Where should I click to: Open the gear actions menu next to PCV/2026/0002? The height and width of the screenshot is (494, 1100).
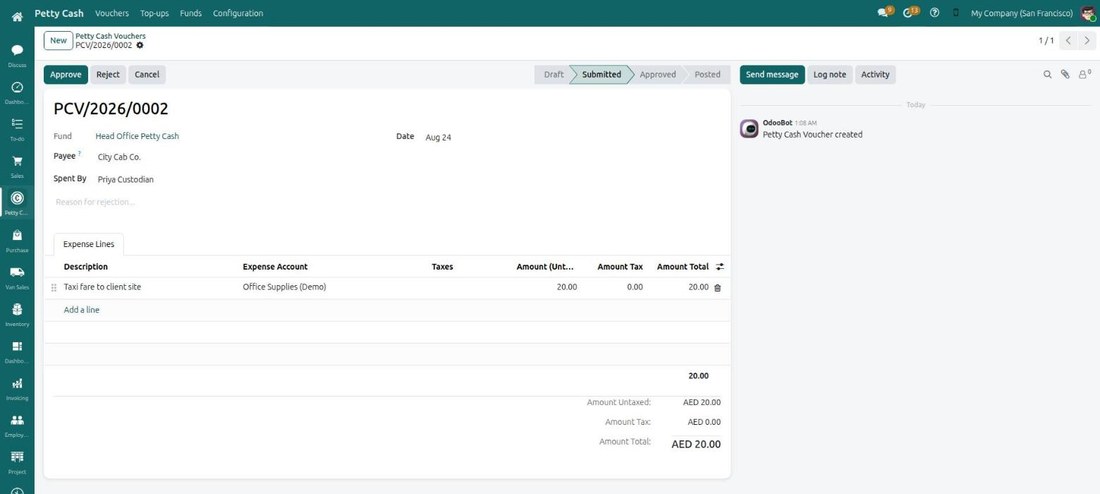[140, 45]
